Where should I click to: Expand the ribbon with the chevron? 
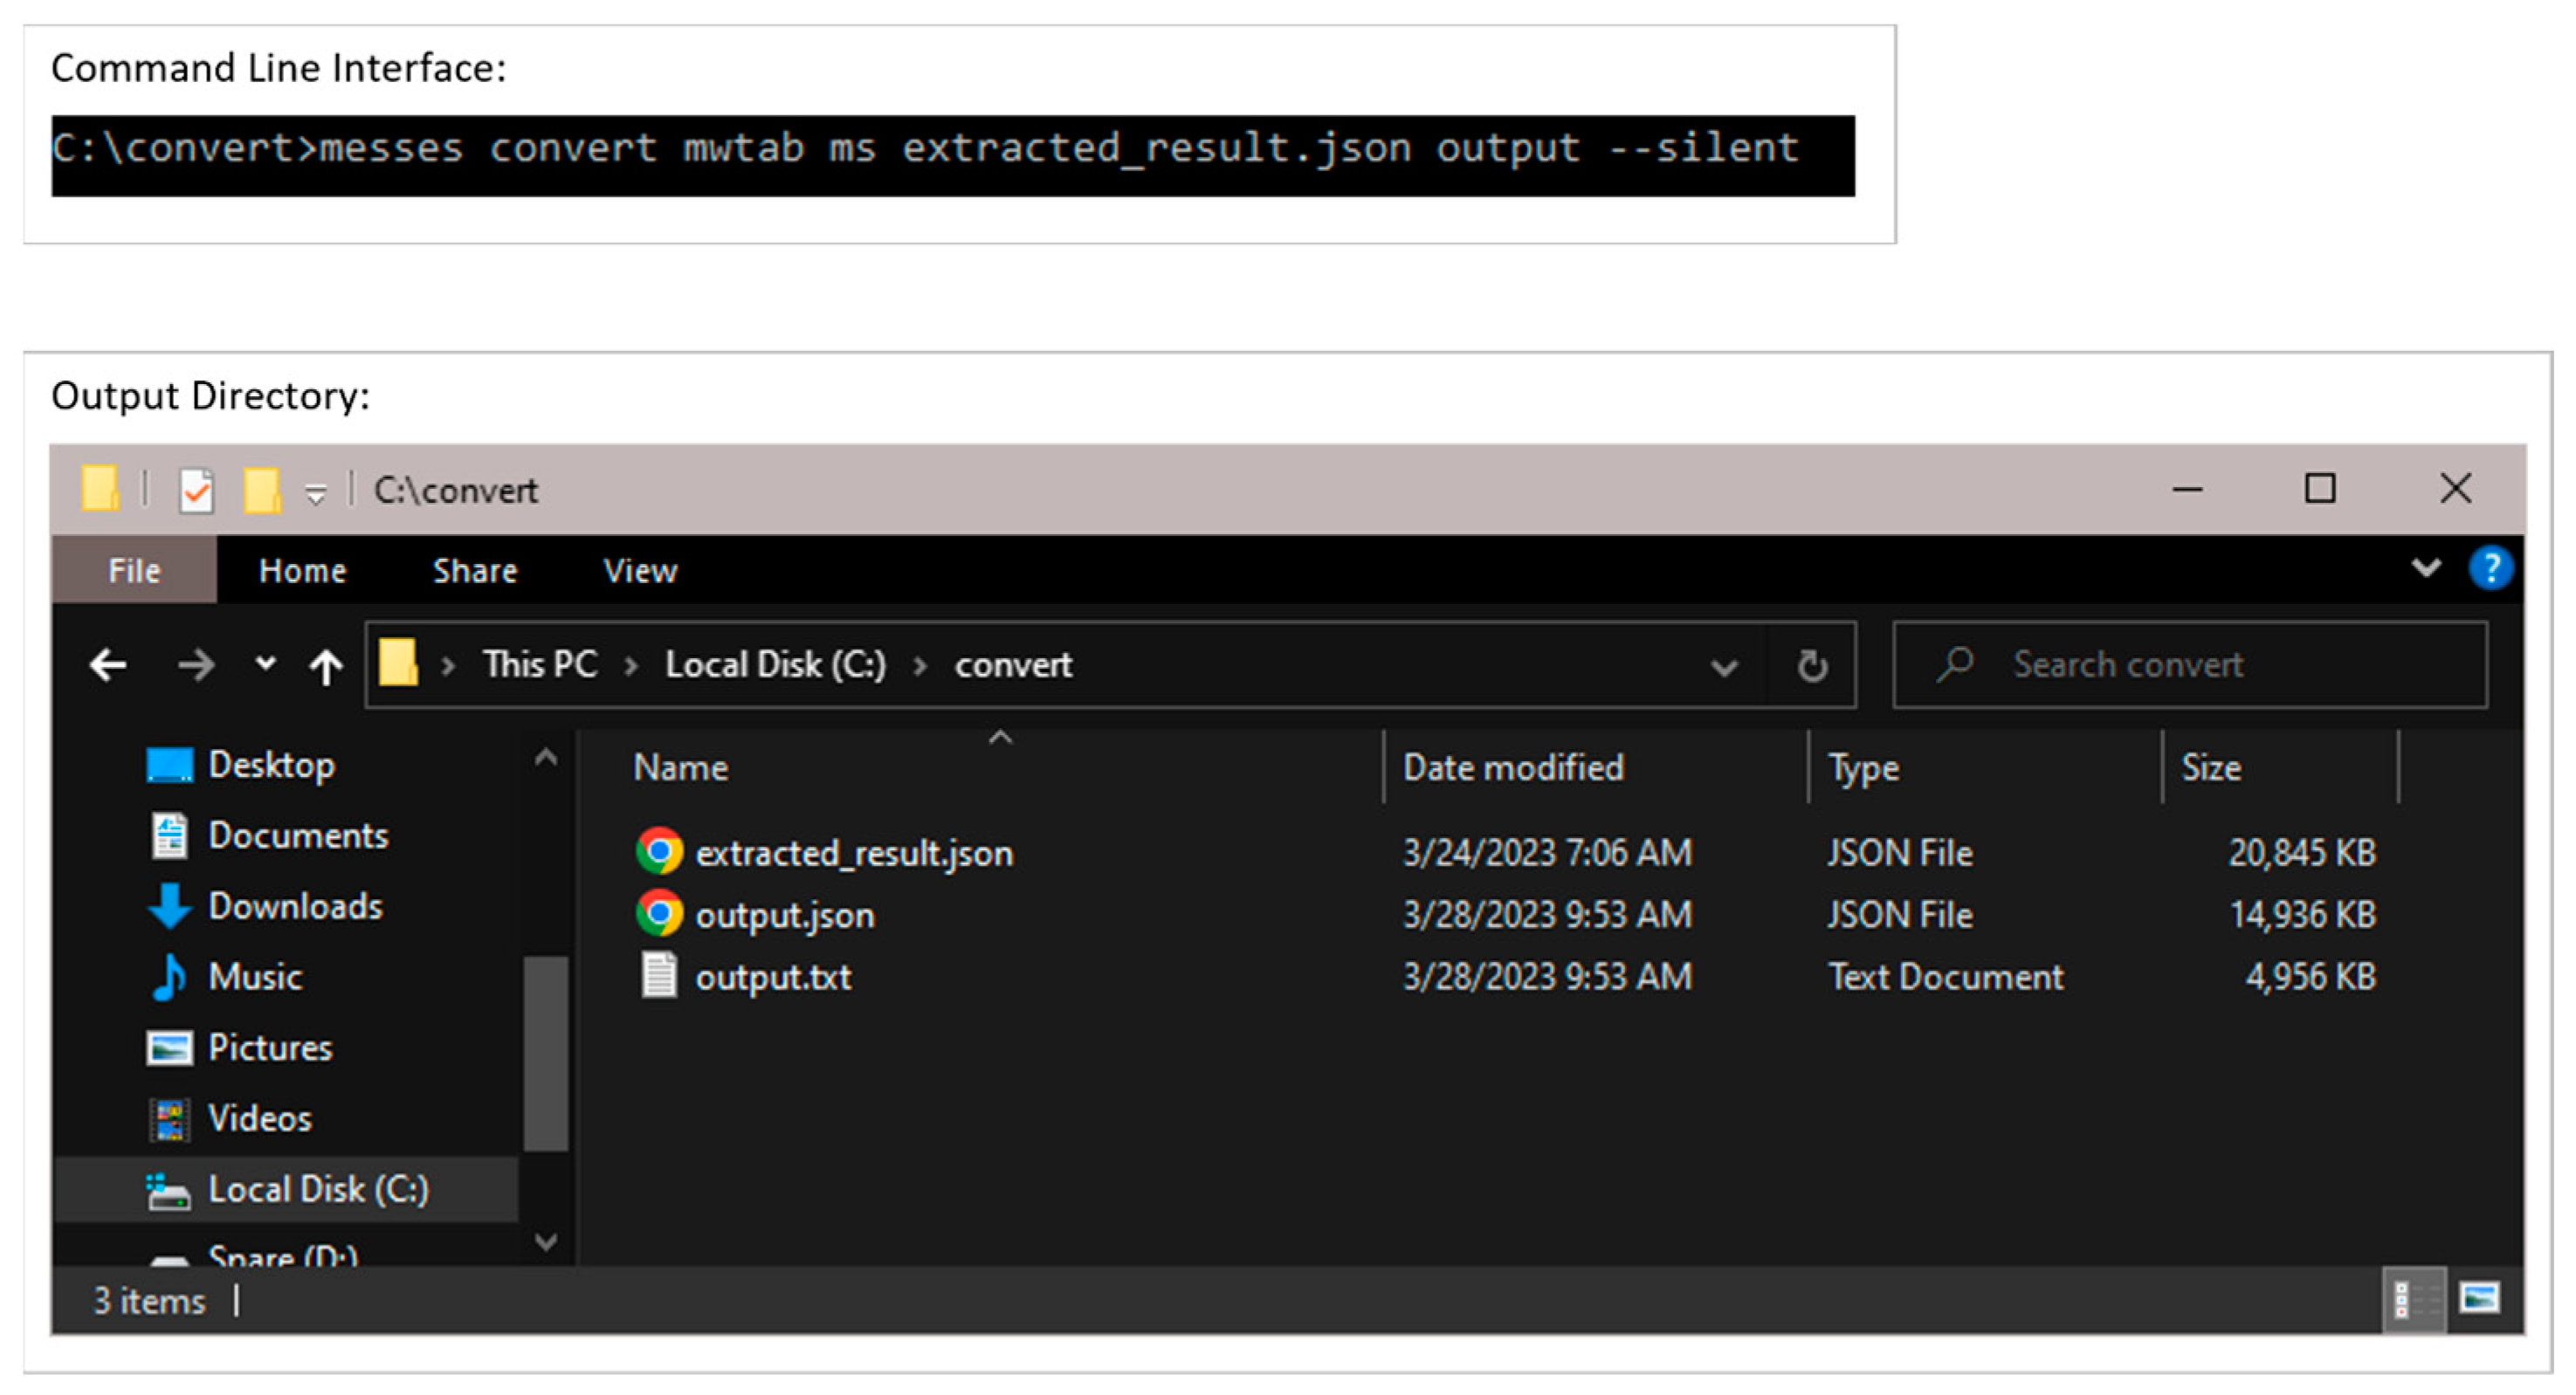tap(2426, 569)
